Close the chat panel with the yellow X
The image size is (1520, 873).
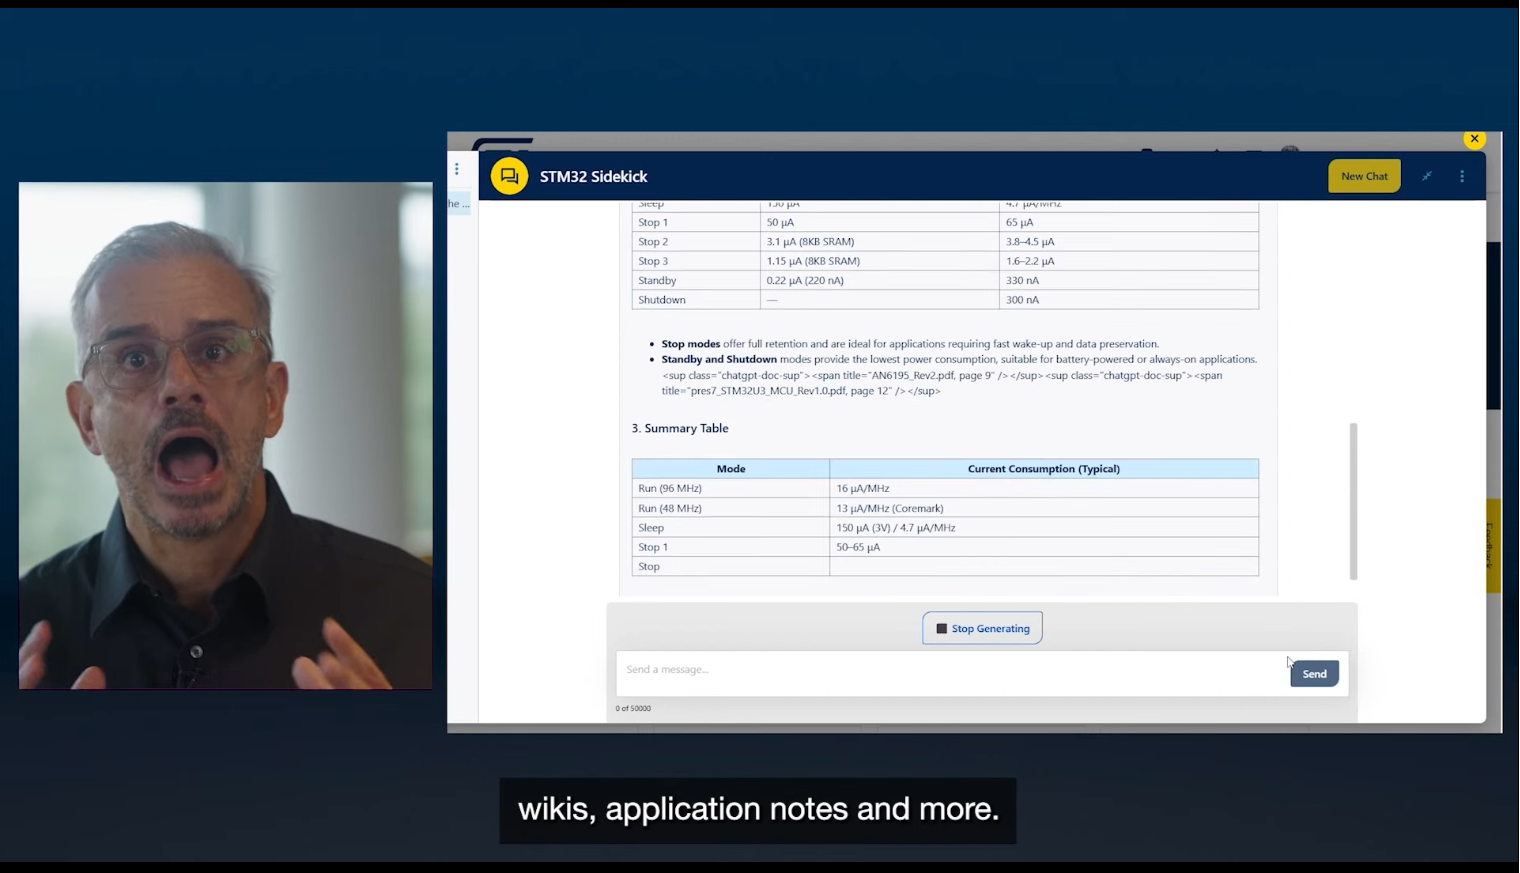[x=1474, y=139]
